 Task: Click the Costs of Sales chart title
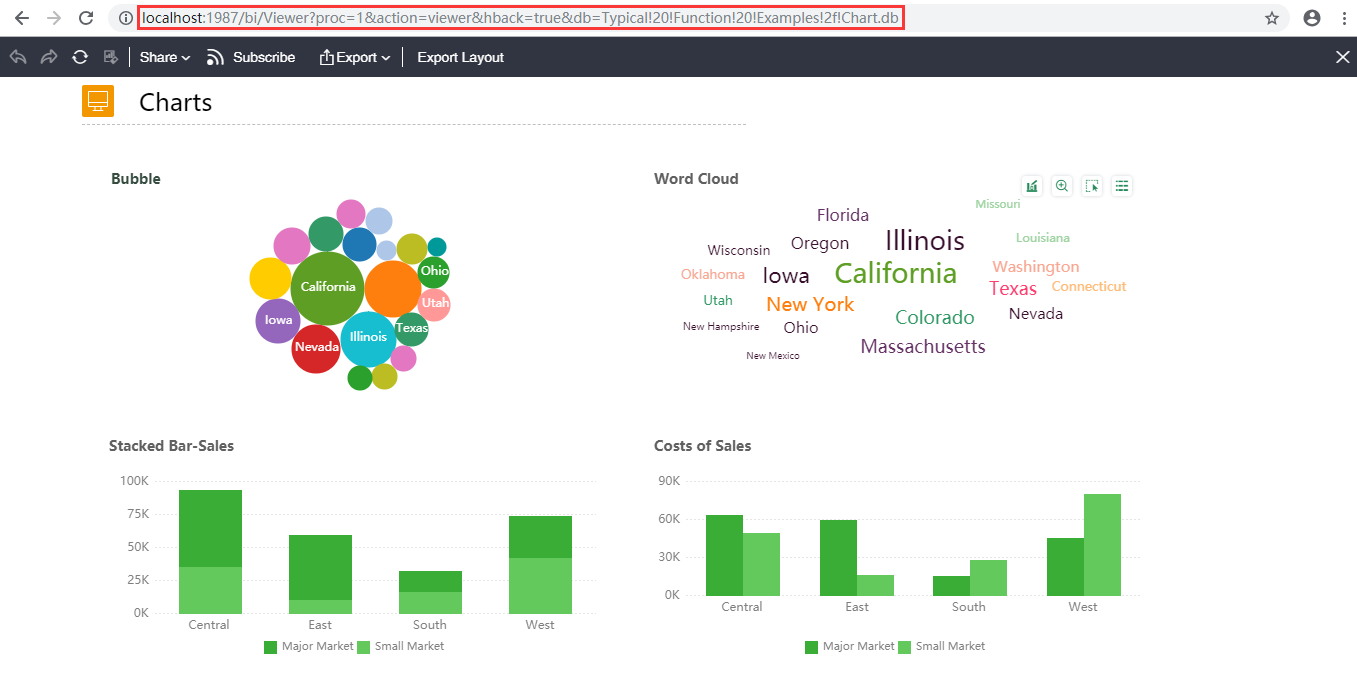pyautogui.click(x=702, y=446)
